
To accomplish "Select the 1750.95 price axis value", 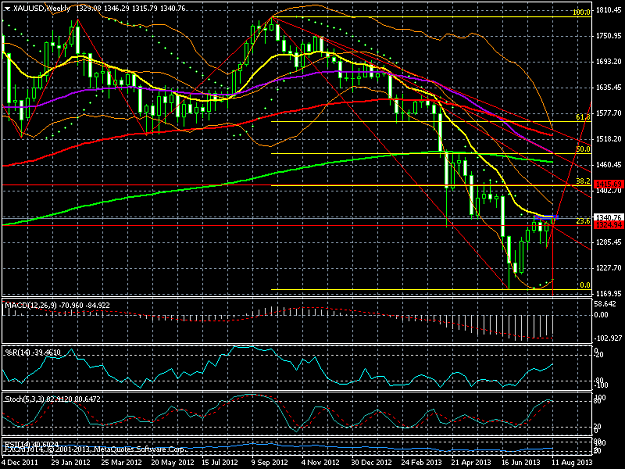I will 609,36.
